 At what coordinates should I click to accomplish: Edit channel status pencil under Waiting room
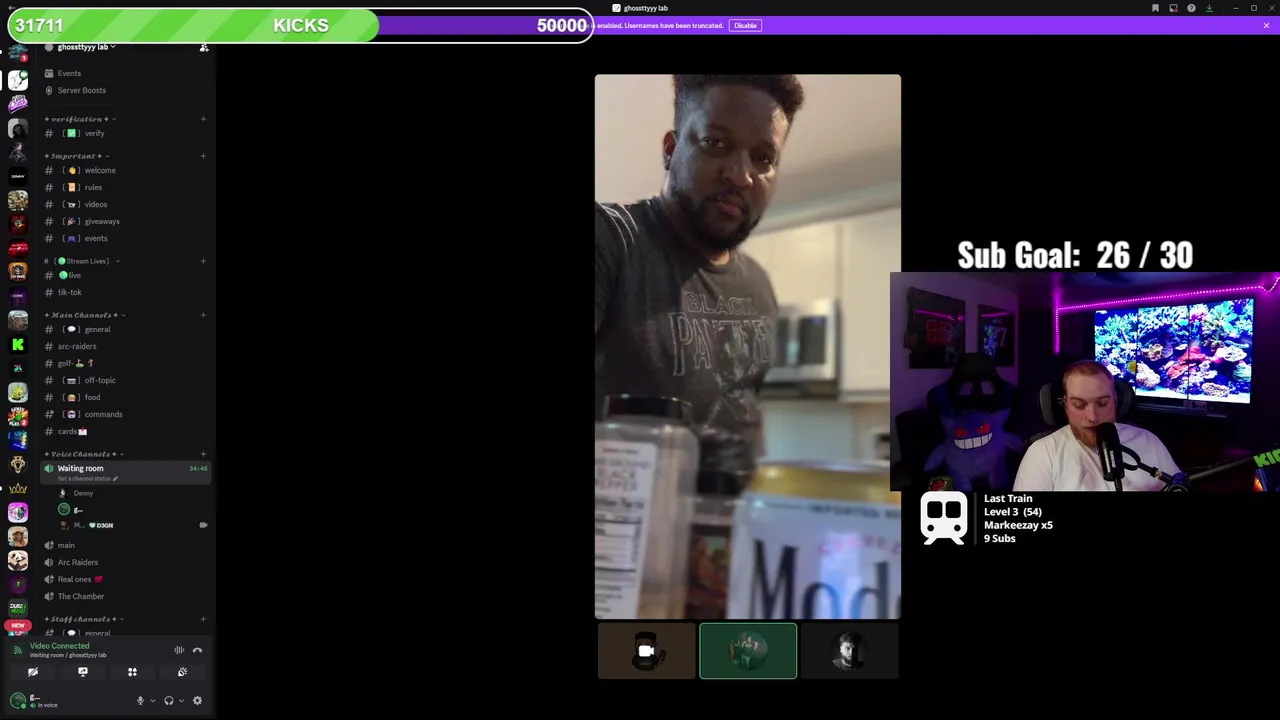tap(115, 479)
